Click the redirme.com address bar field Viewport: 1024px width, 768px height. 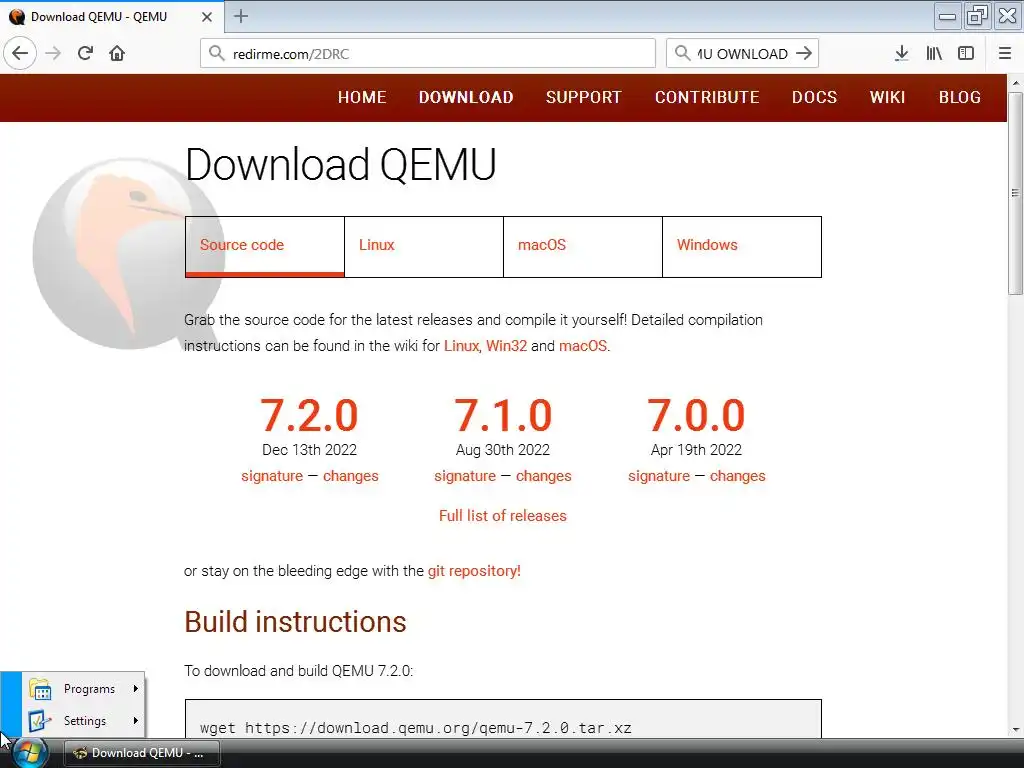[428, 54]
